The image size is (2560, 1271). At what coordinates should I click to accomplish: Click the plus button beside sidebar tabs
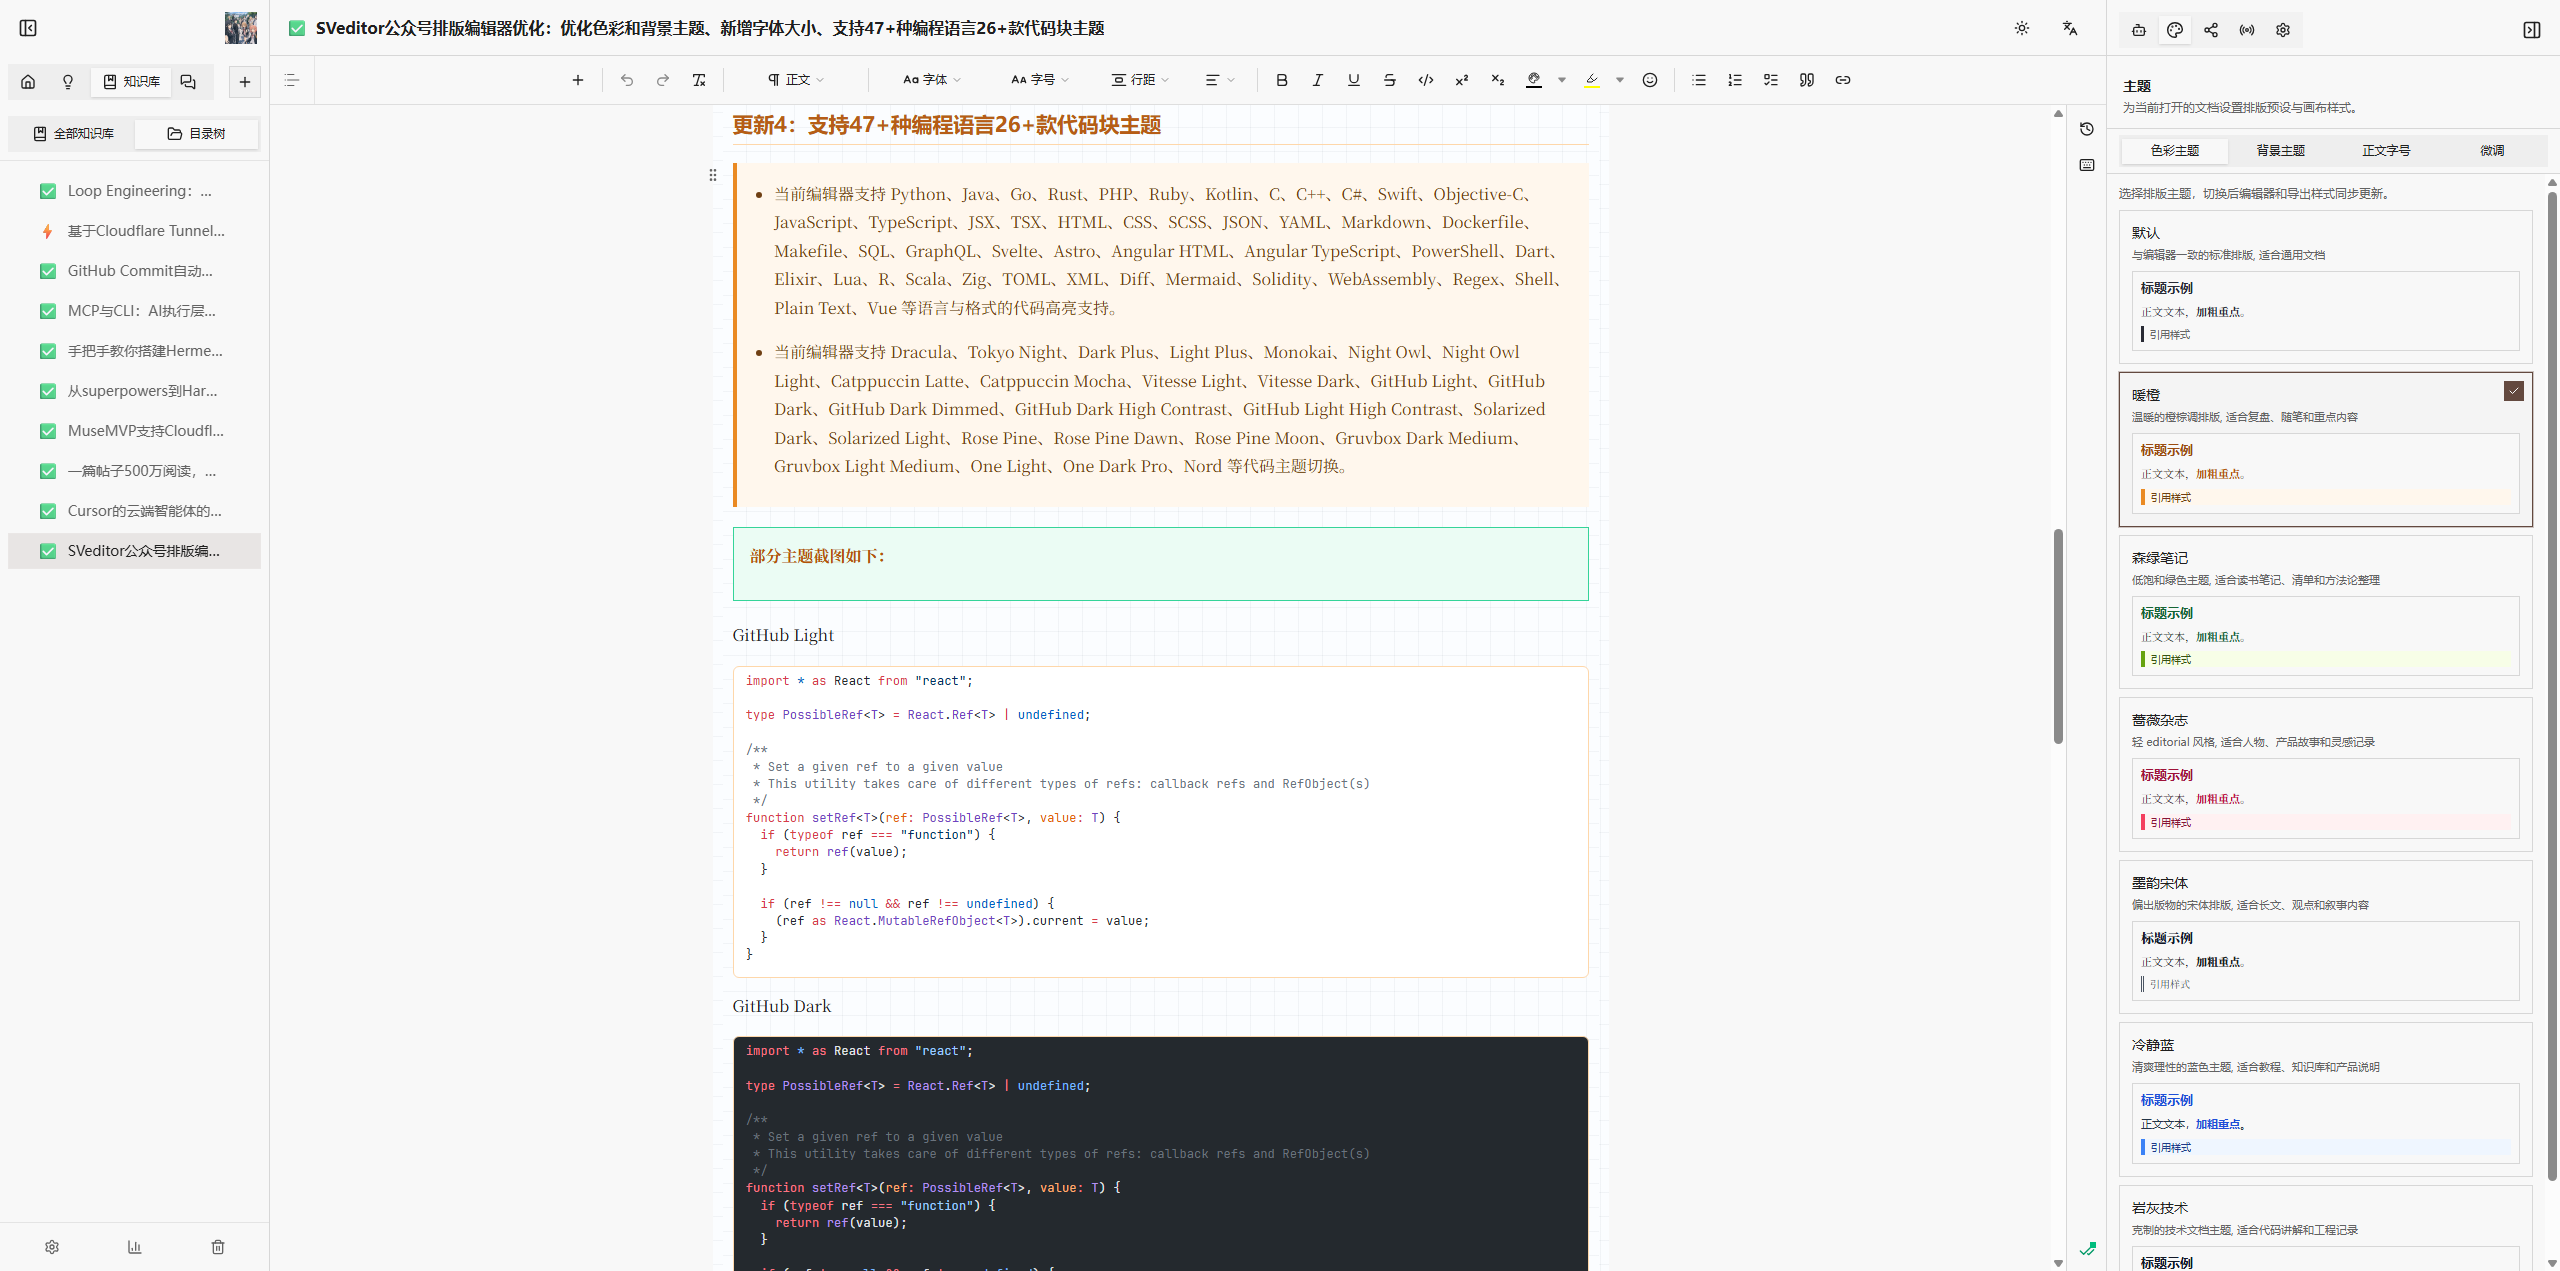point(245,82)
